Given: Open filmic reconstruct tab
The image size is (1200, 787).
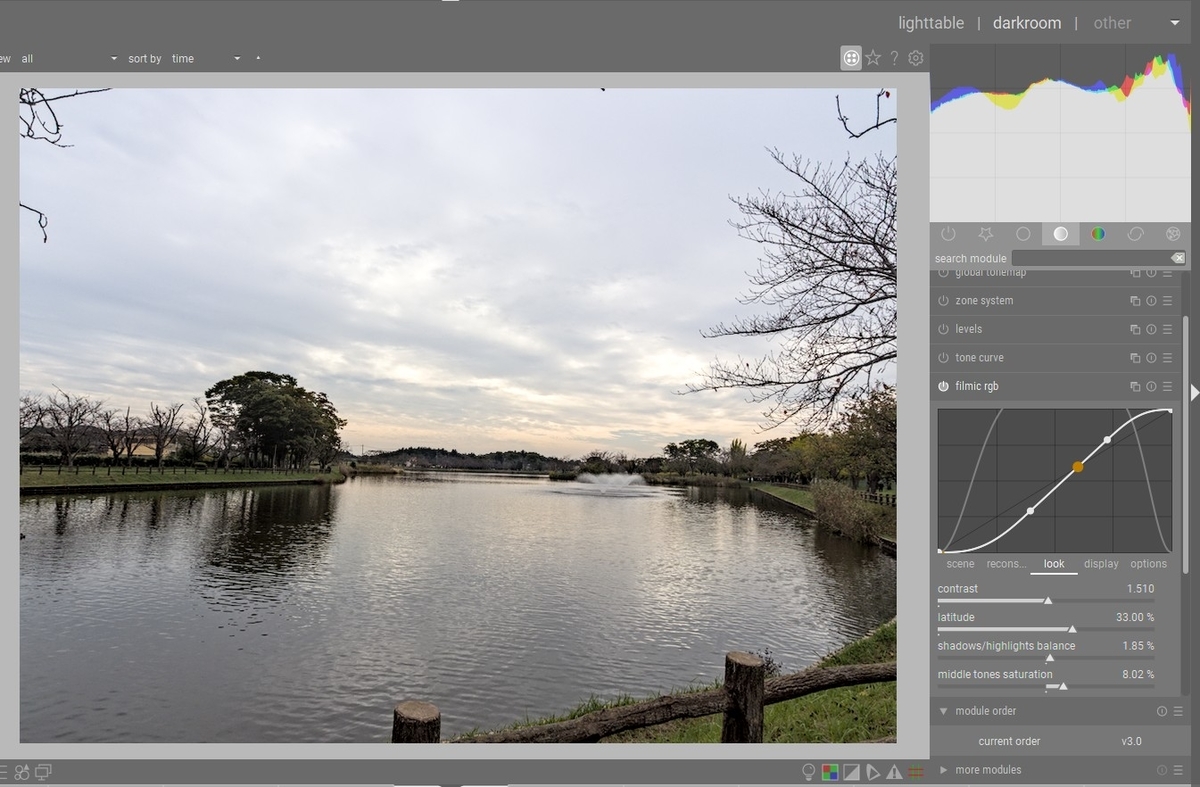Looking at the screenshot, I should click(1006, 564).
